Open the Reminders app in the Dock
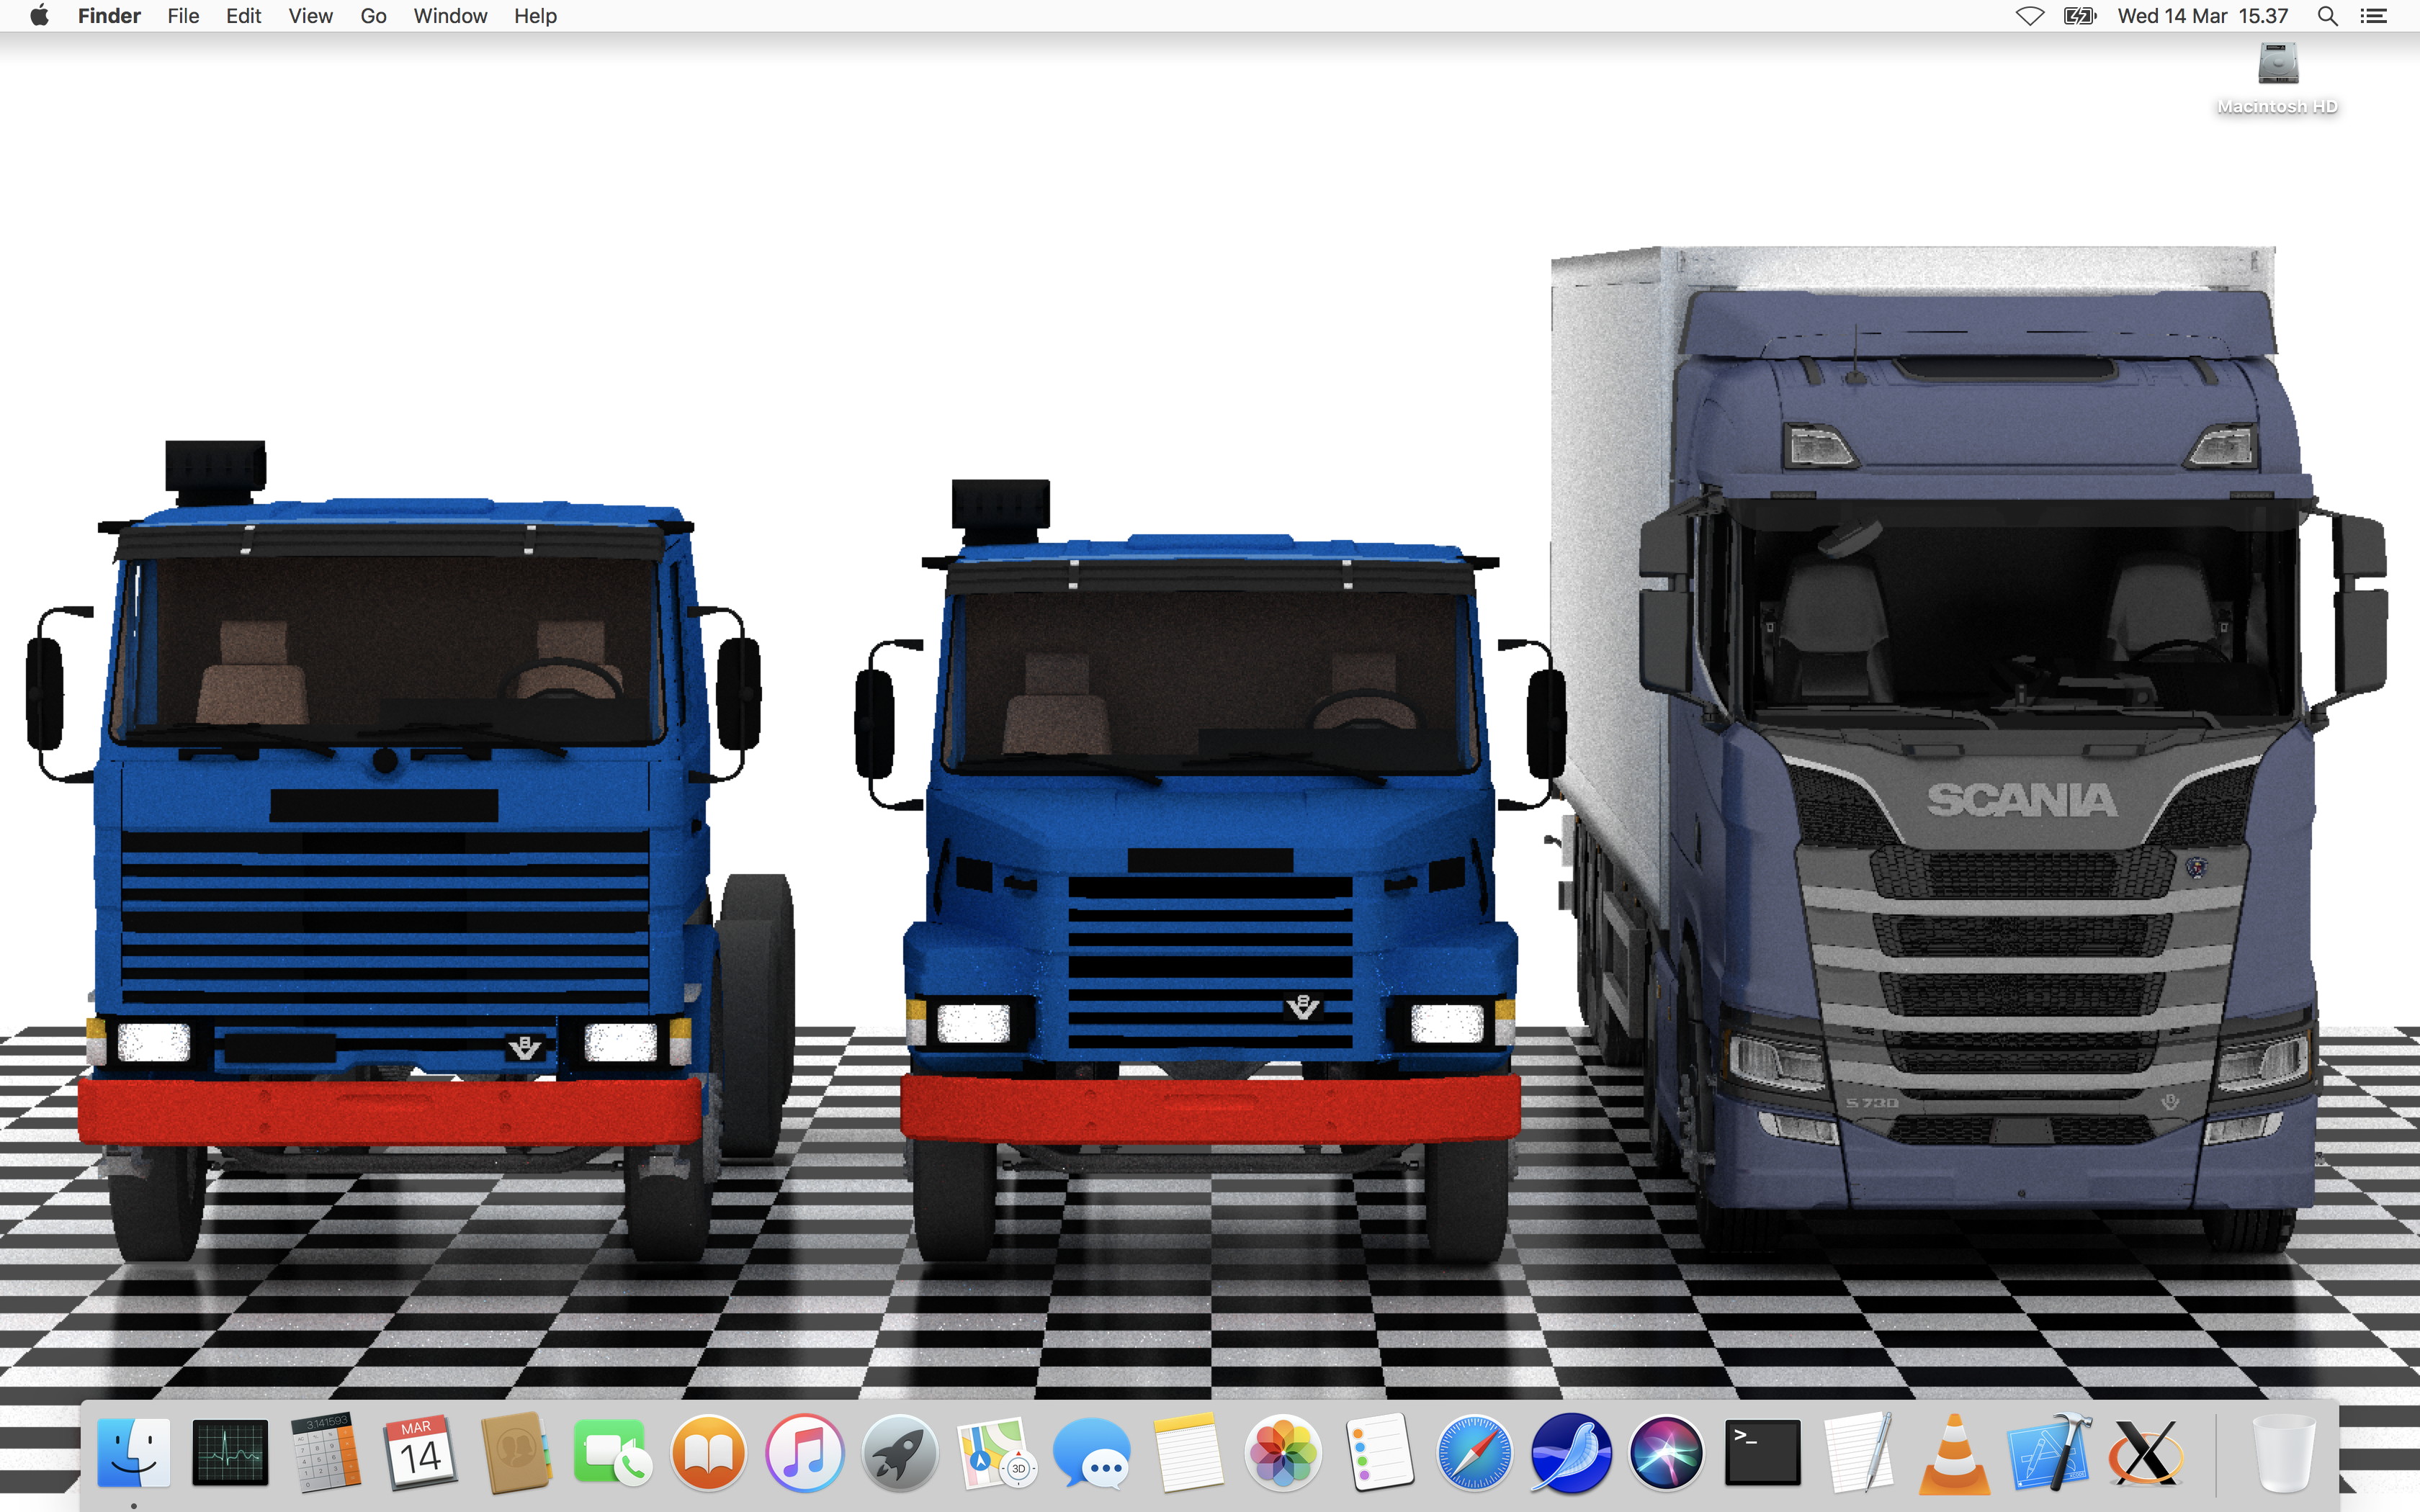Screen dimensions: 2420x1512 [1379, 1452]
